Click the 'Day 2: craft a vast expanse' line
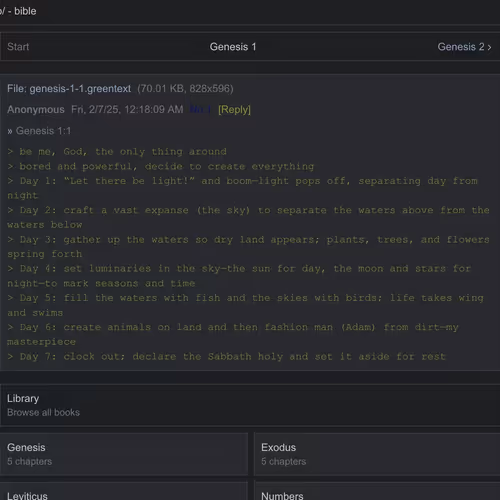 (248, 217)
